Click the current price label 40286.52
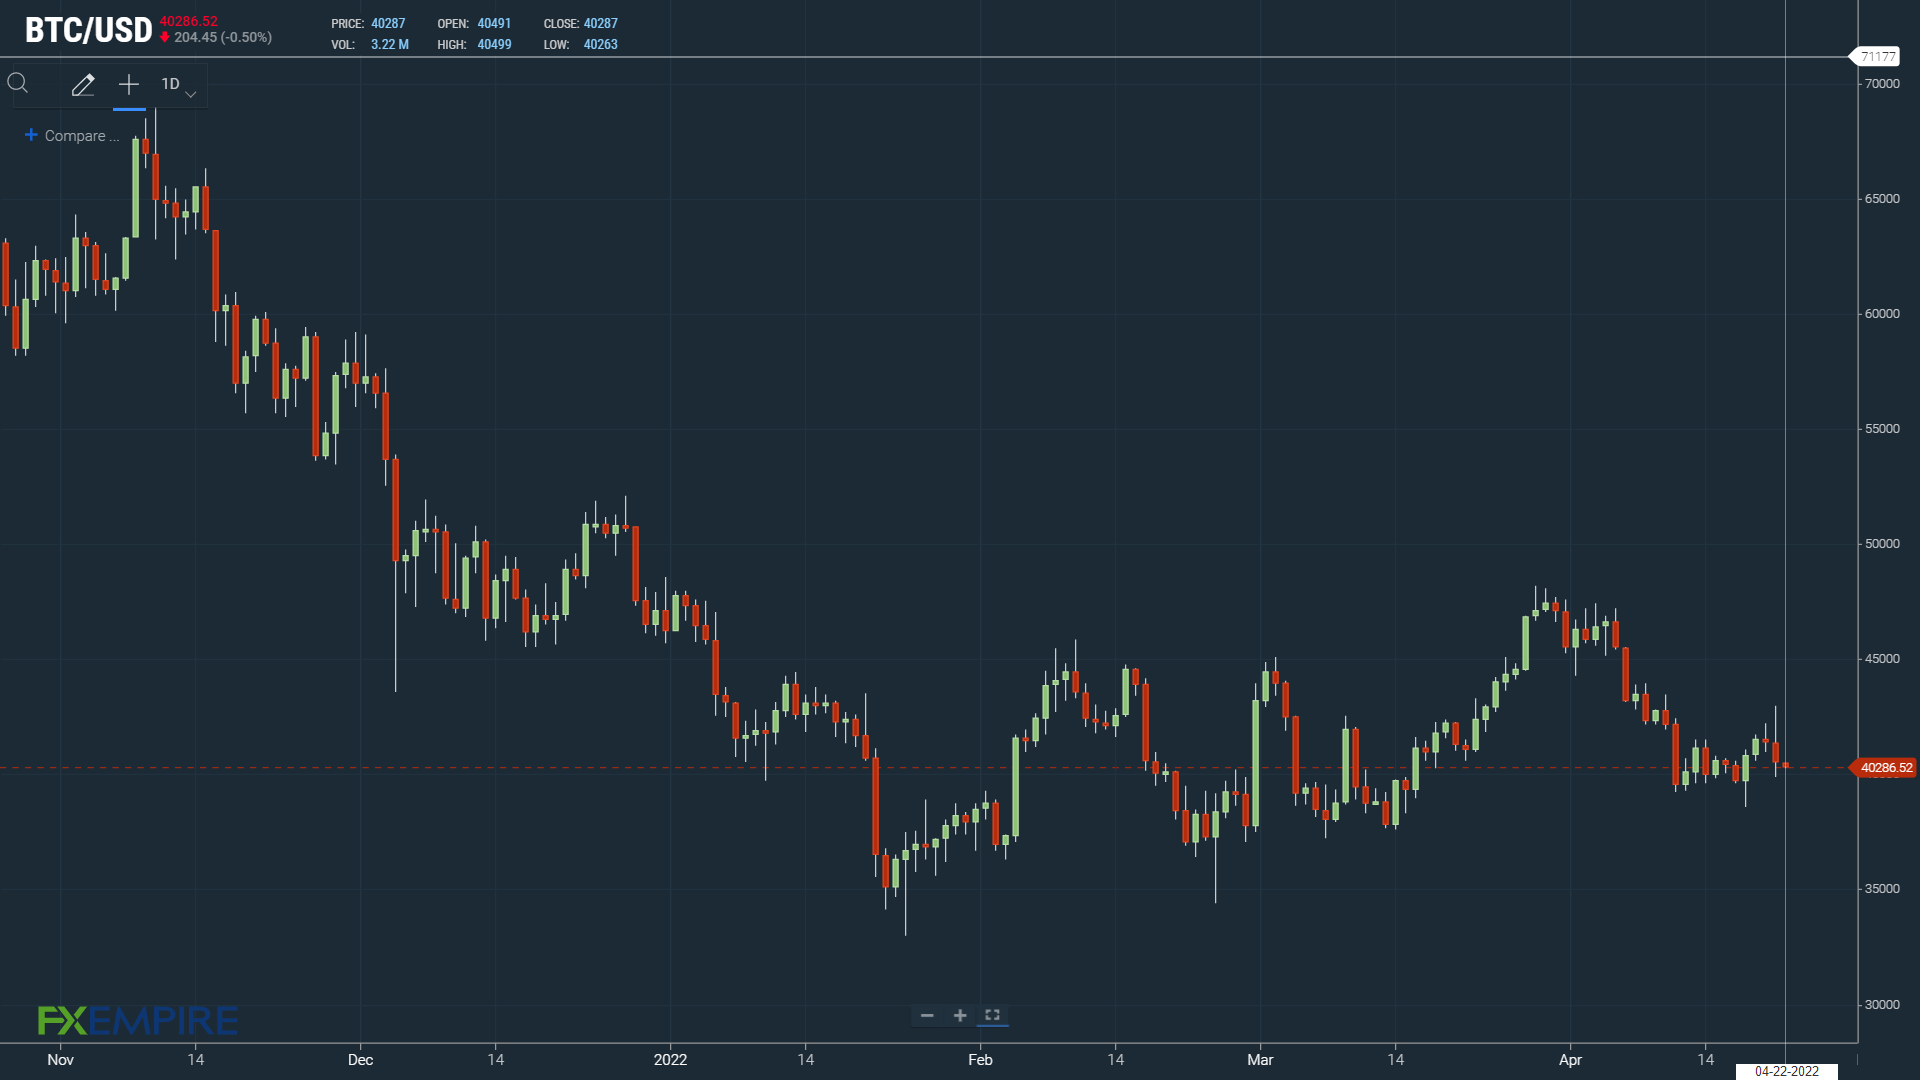 click(1885, 768)
